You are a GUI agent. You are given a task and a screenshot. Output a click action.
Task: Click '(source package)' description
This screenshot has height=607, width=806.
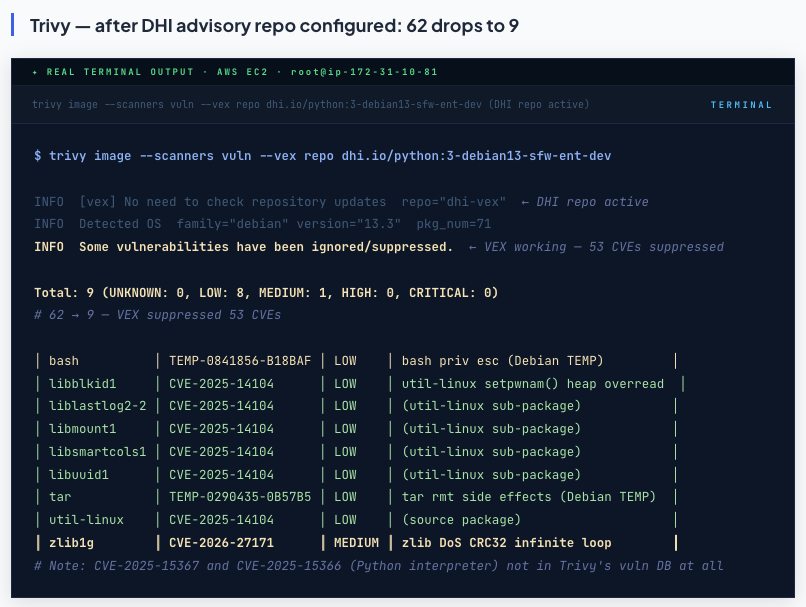(461, 520)
